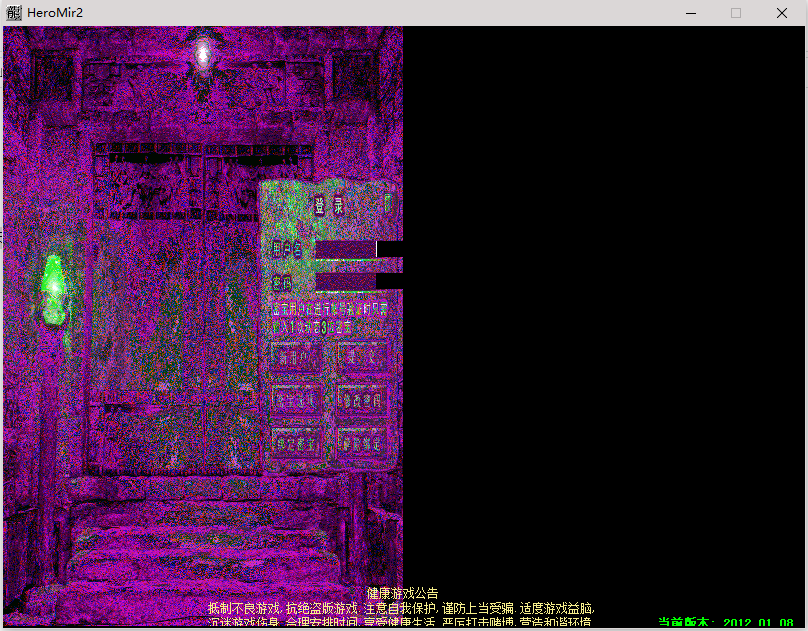Click the 用户名 username input field
808x631 pixels.
point(359,249)
